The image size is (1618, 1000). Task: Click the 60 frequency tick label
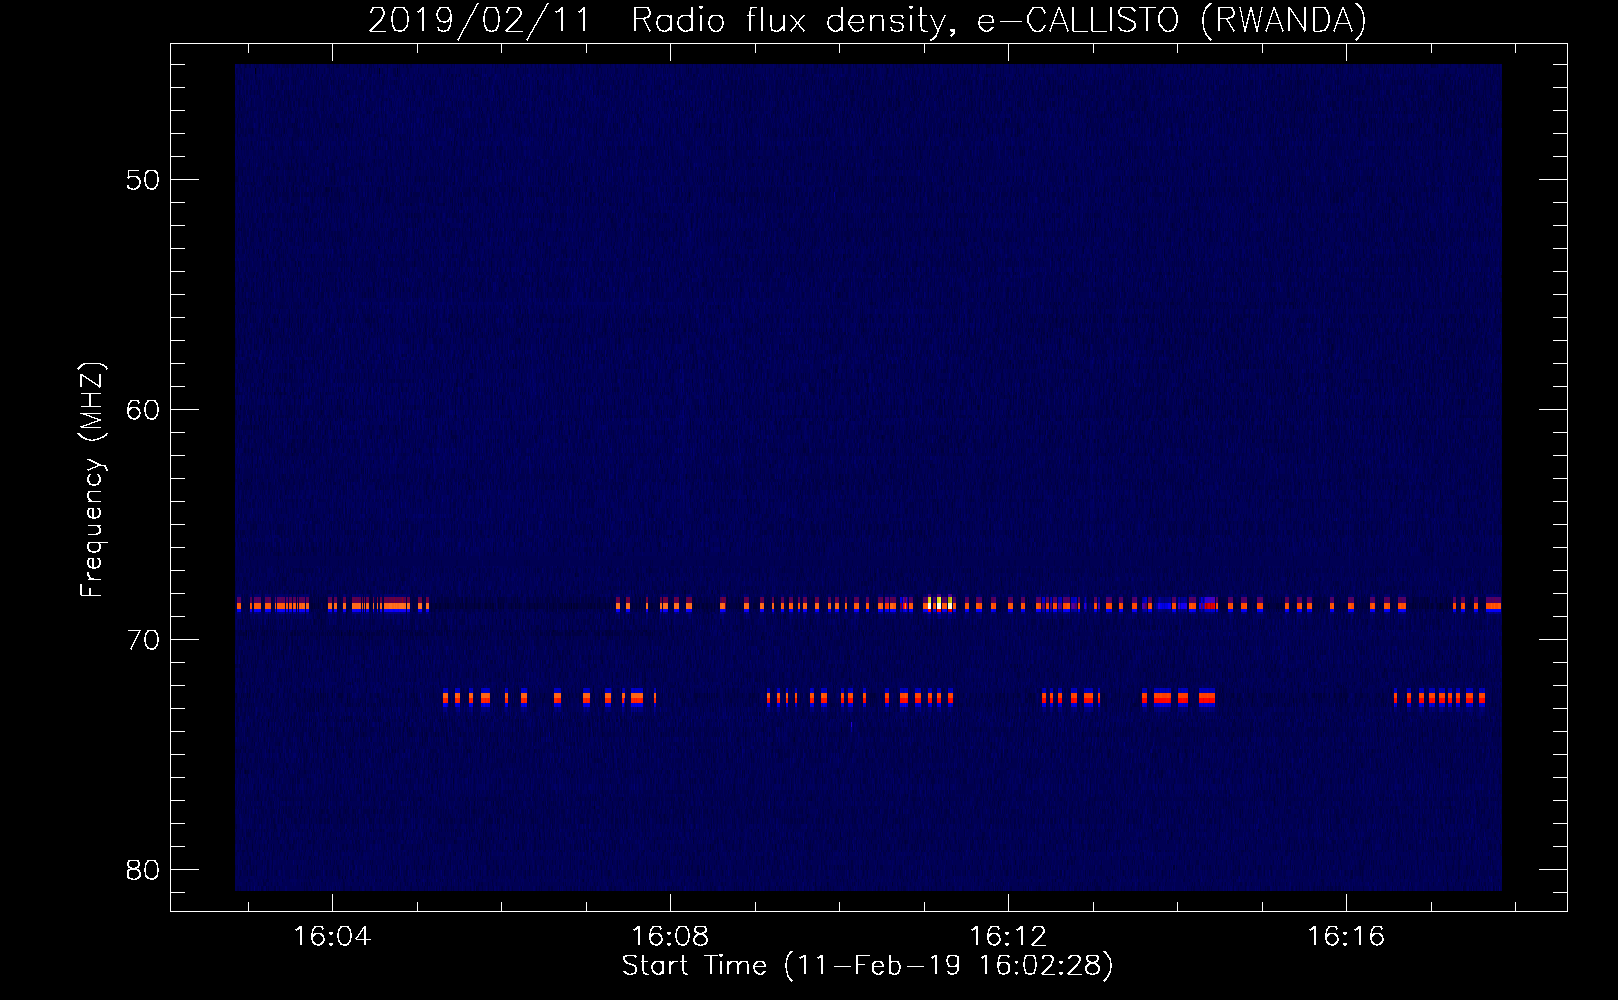click(x=143, y=410)
